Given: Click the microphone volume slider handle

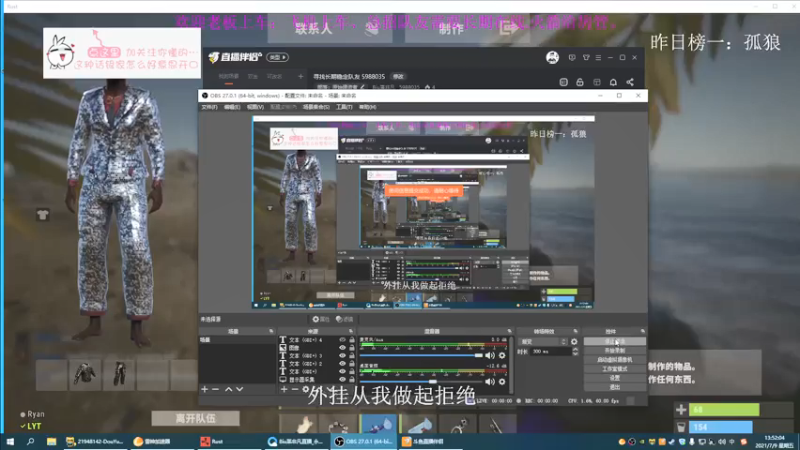Looking at the screenshot, I should 479,355.
